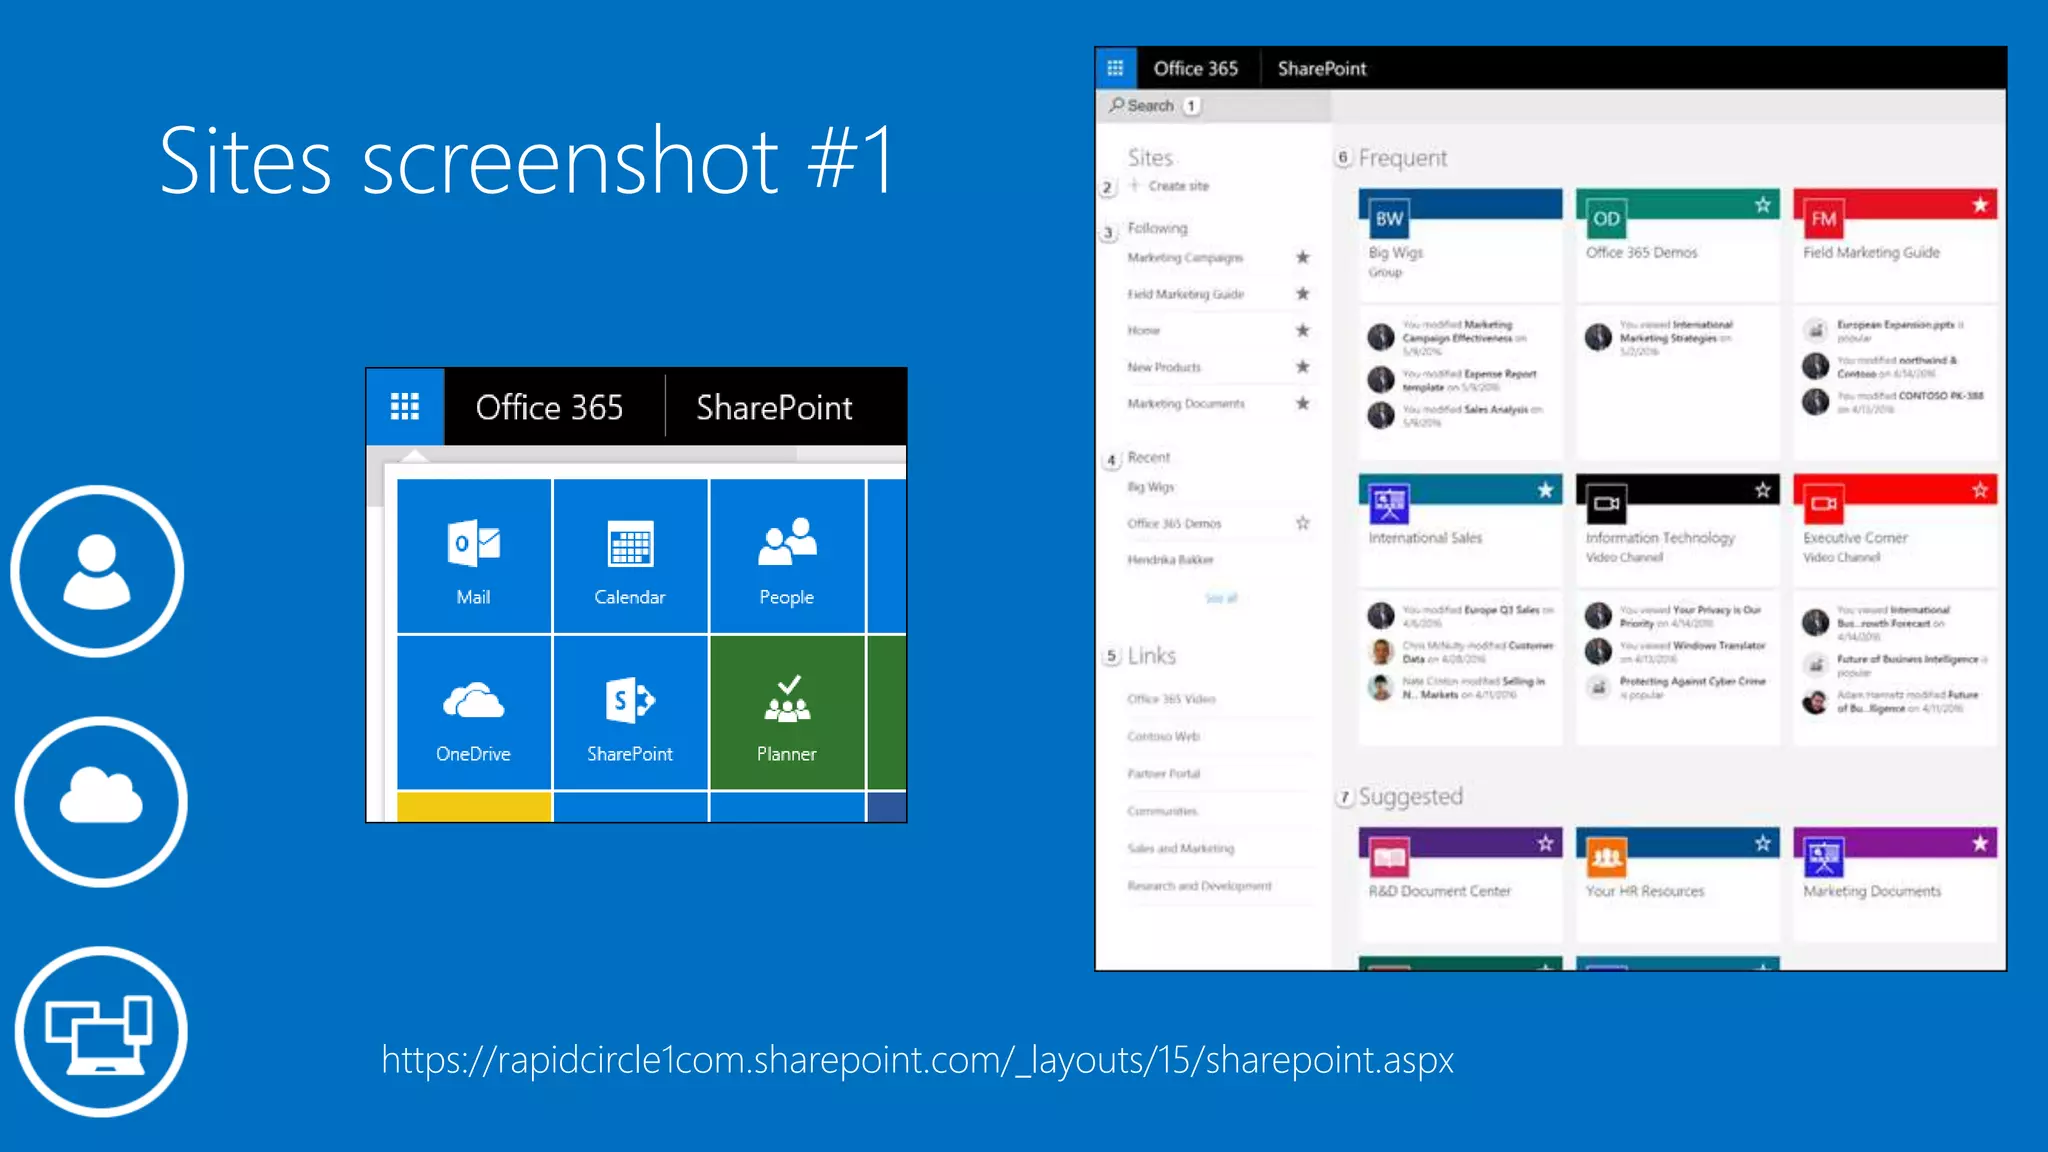Open the R&D Document Center icon
The width and height of the screenshot is (2048, 1152).
coord(1389,857)
